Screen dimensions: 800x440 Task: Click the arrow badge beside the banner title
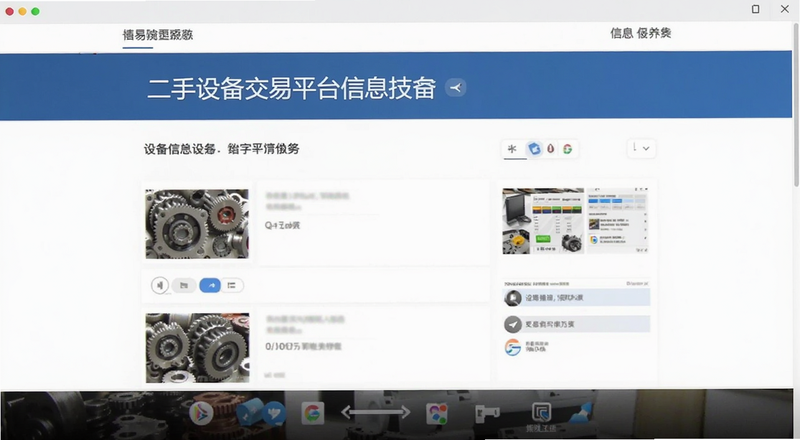[x=455, y=87]
